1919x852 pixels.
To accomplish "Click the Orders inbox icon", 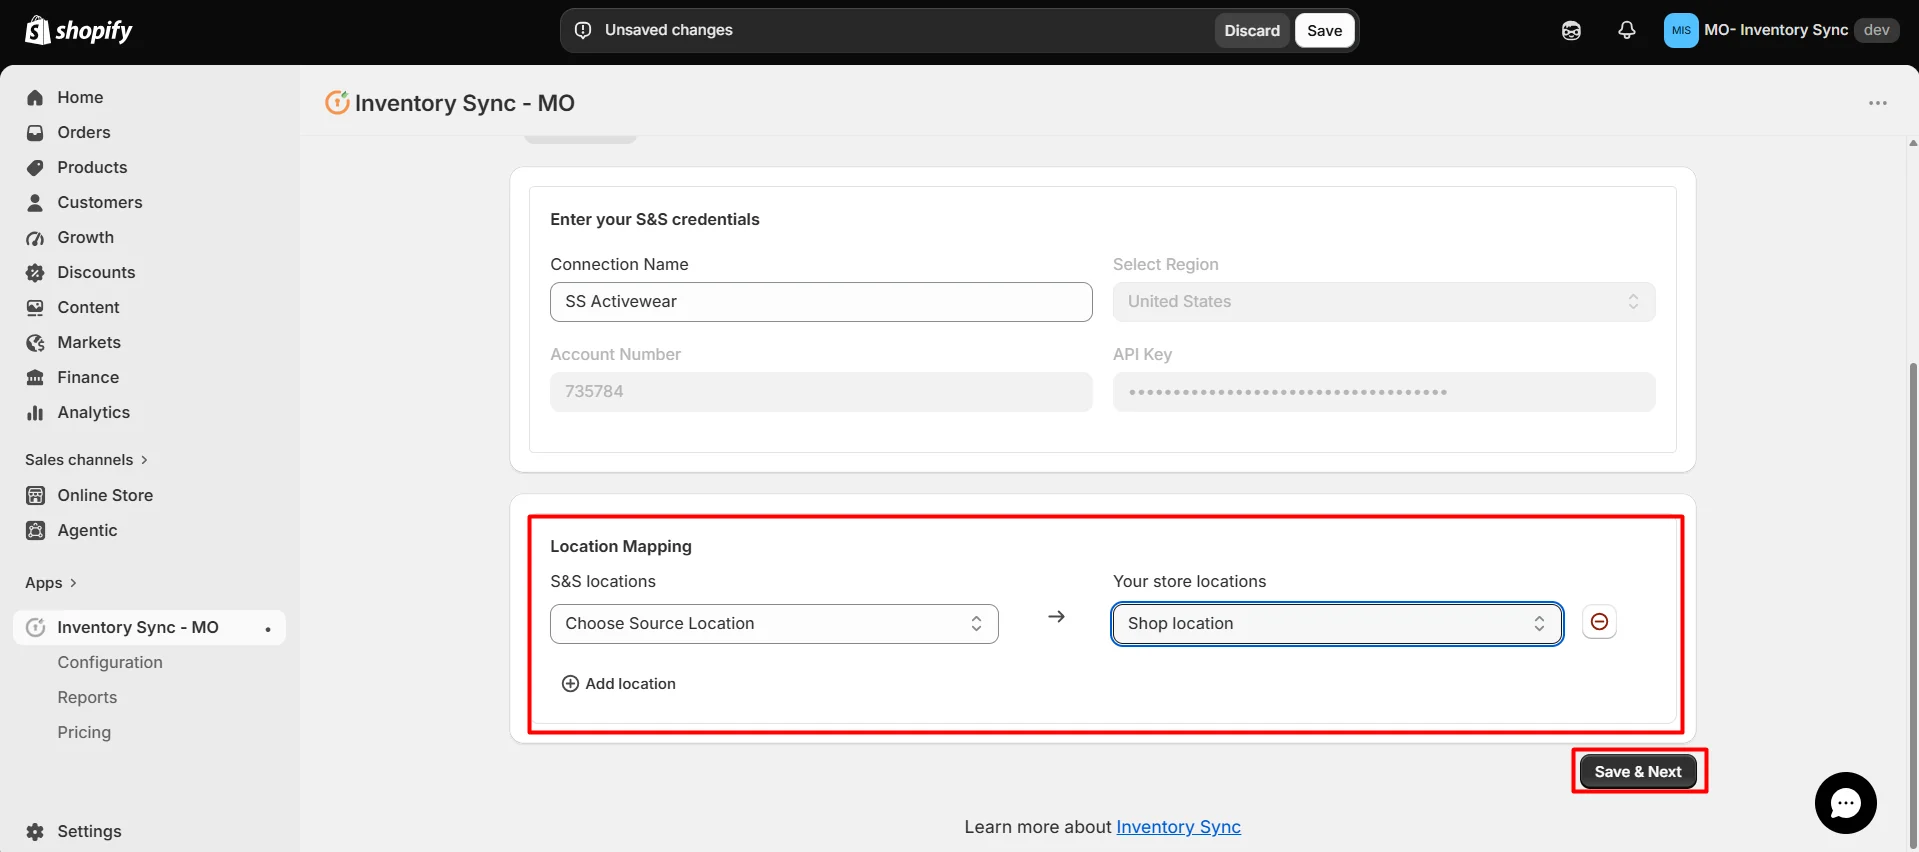I will point(35,132).
